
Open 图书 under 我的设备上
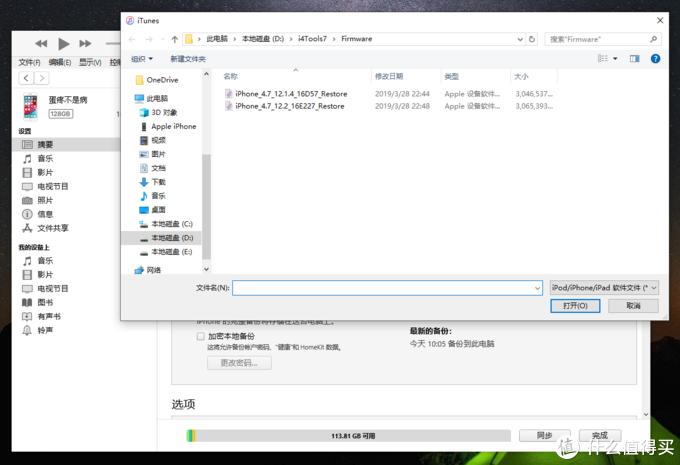click(45, 302)
